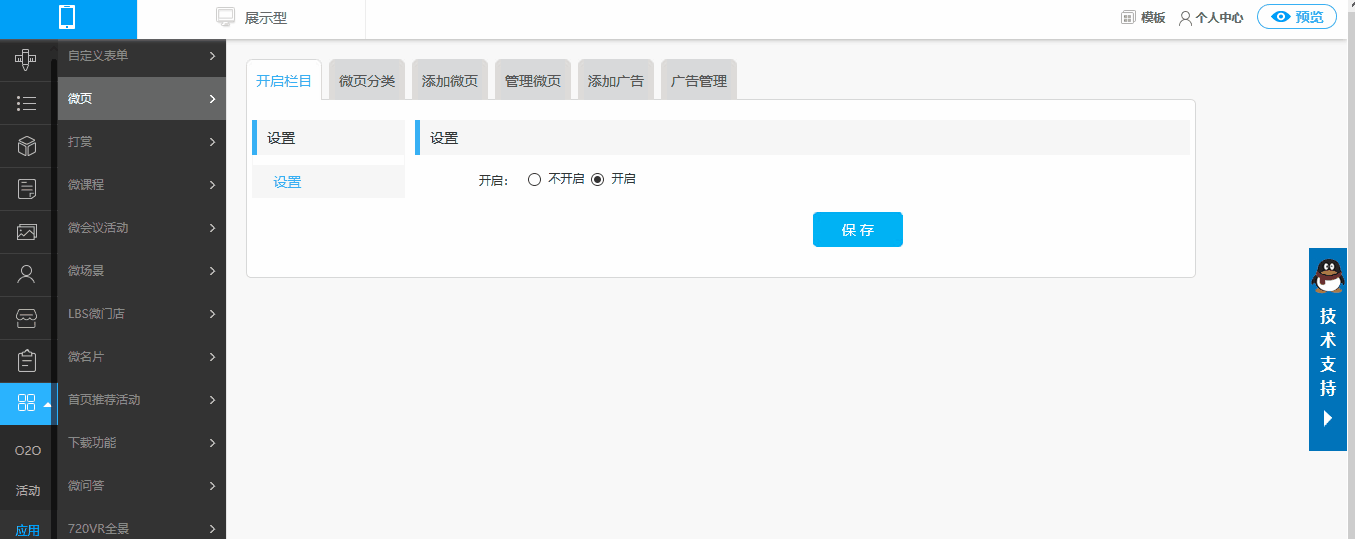The image size is (1355, 539).
Task: Open 模板 link text
Action: point(1153,18)
